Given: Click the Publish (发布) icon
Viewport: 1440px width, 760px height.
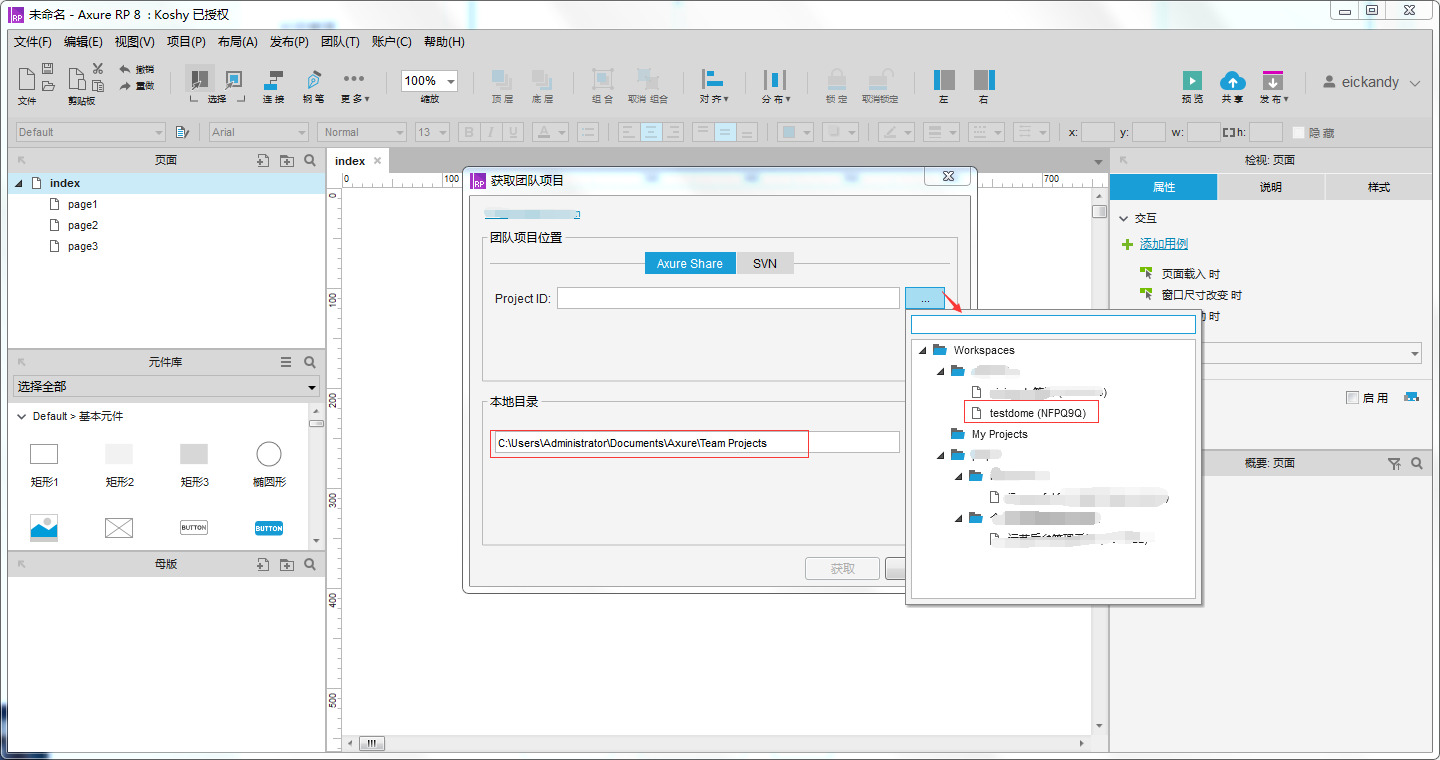Looking at the screenshot, I should click(1272, 80).
